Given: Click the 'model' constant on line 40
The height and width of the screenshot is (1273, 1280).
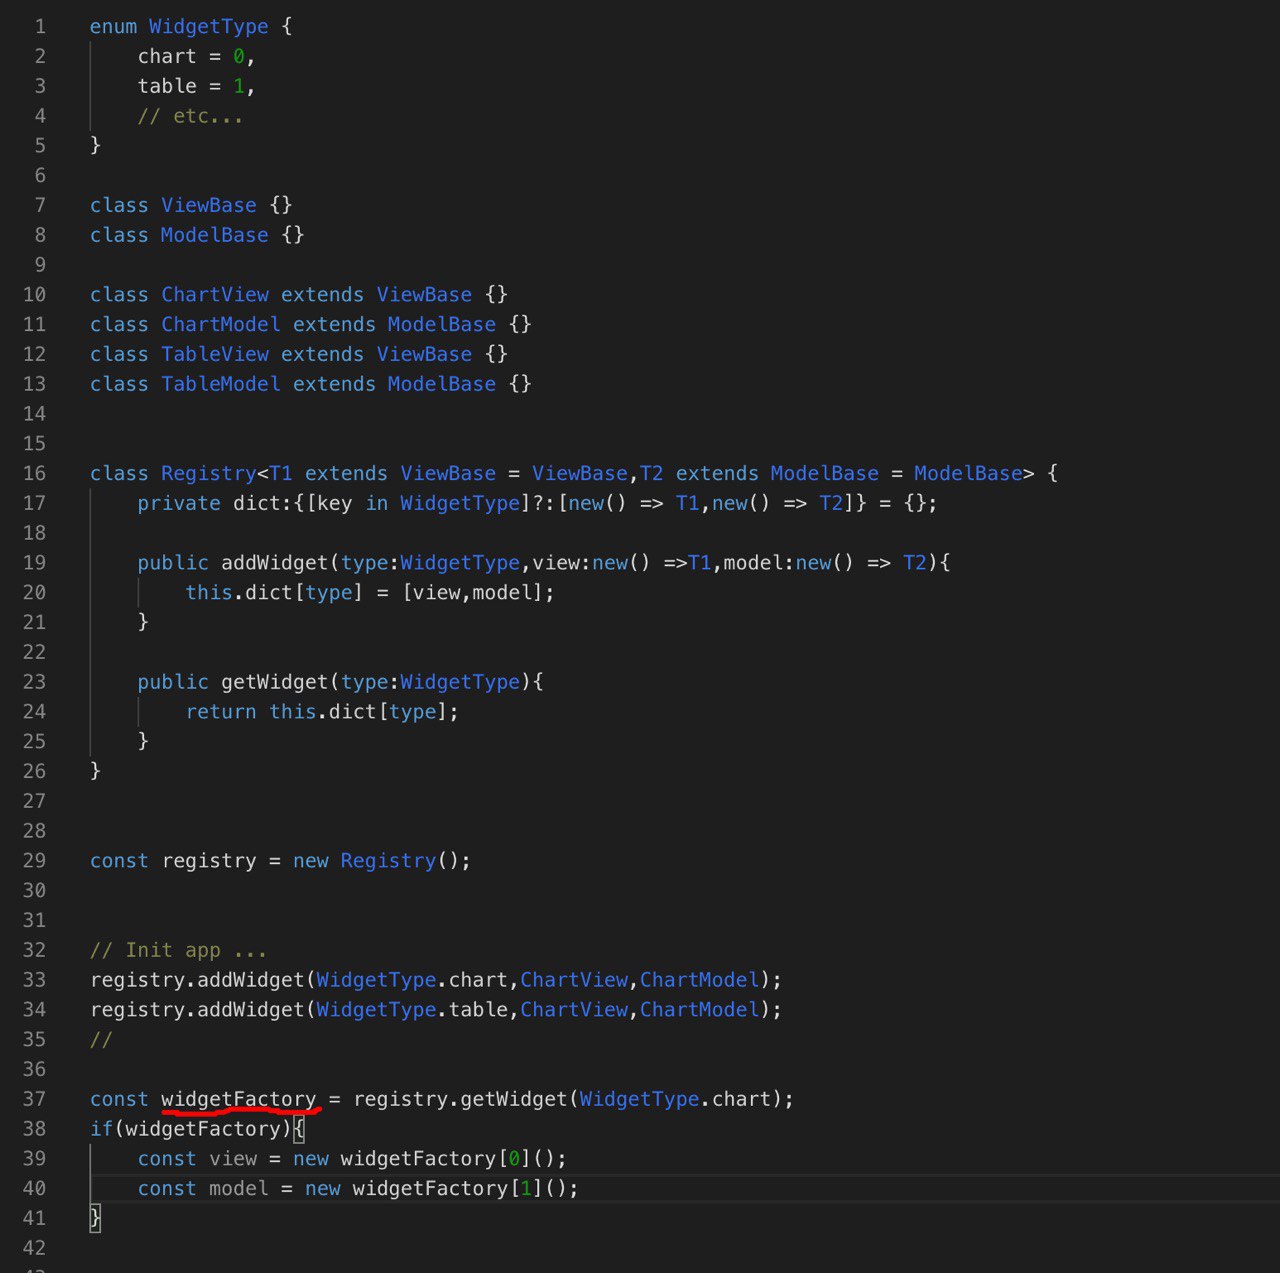Looking at the screenshot, I should point(239,1189).
